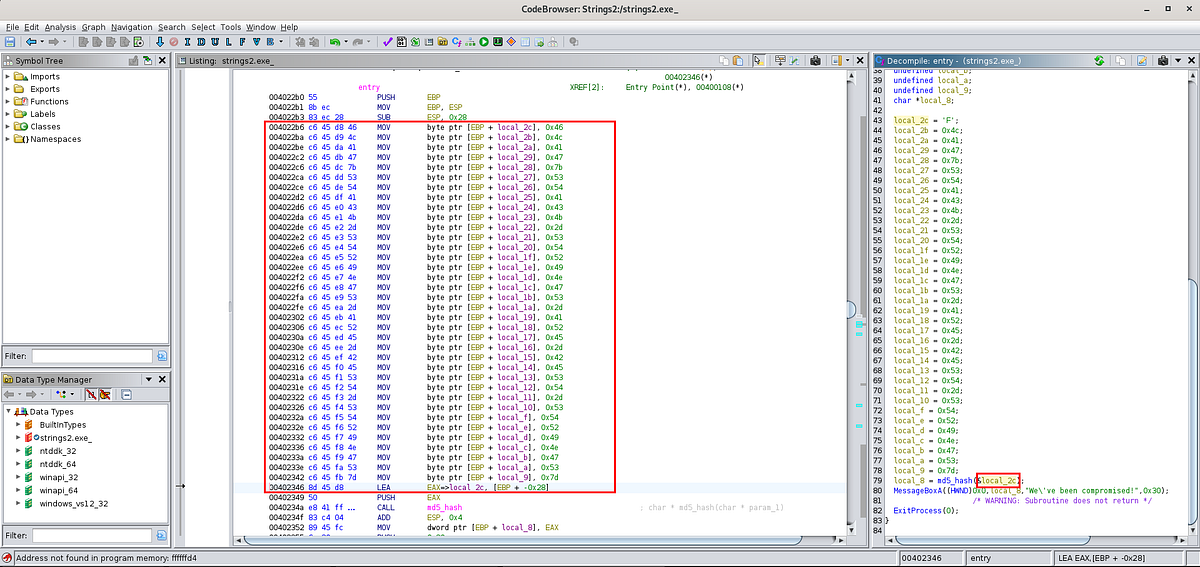Expand the Exports folder
The height and width of the screenshot is (567, 1200).
[x=8, y=89]
